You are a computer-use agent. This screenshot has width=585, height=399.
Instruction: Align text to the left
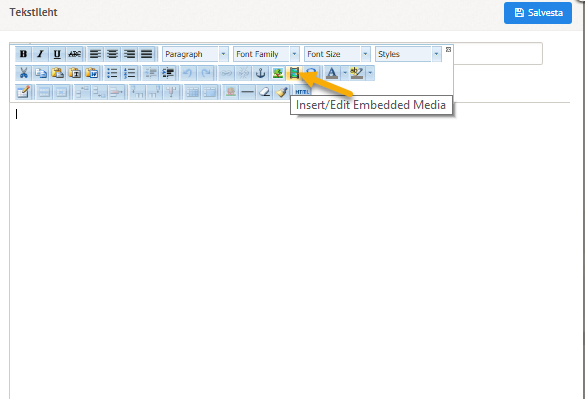96,54
